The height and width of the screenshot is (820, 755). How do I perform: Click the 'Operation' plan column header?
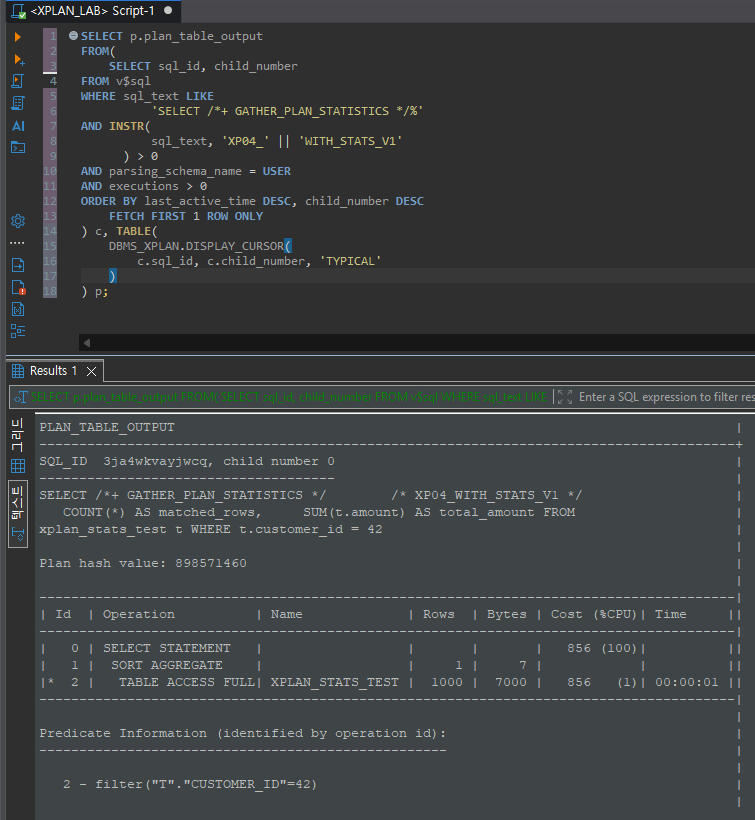(139, 614)
